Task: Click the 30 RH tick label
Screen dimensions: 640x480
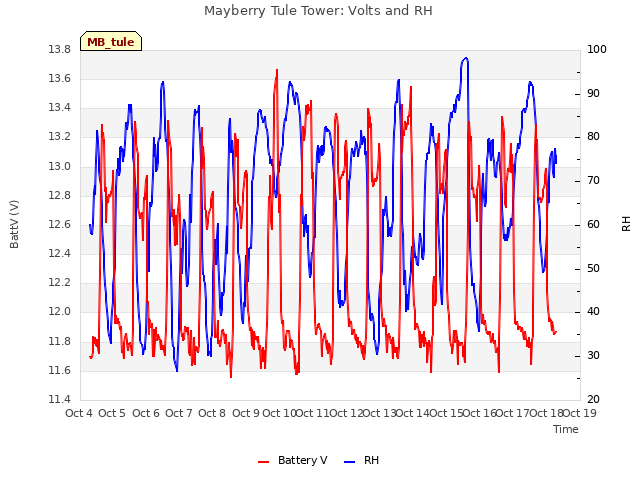Action: [x=593, y=356]
